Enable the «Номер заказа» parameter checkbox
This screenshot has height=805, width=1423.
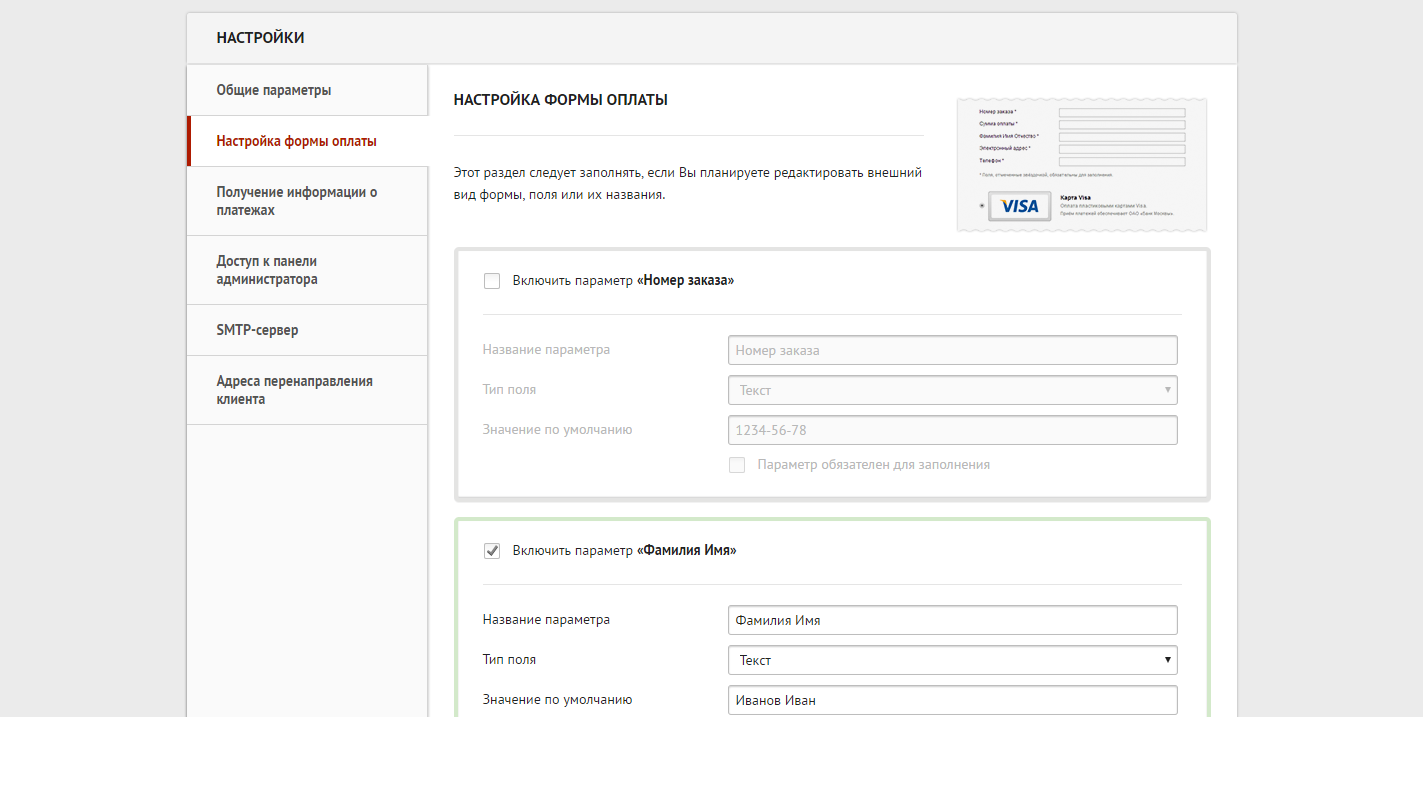click(x=492, y=281)
